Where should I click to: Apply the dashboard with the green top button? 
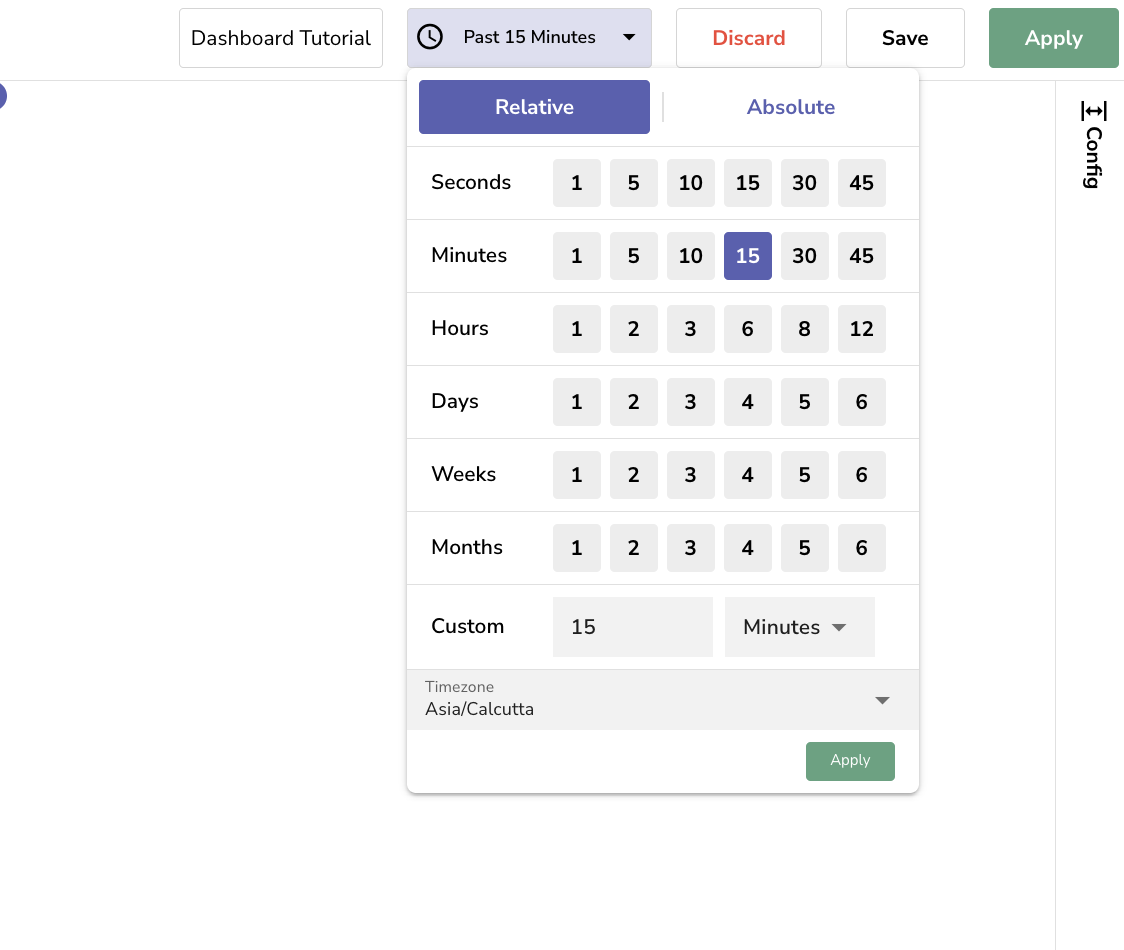point(1053,37)
